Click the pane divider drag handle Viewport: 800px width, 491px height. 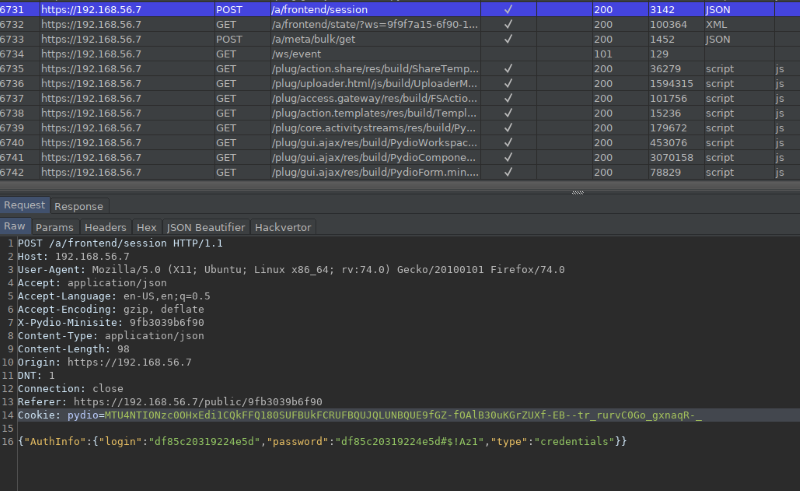(x=578, y=192)
